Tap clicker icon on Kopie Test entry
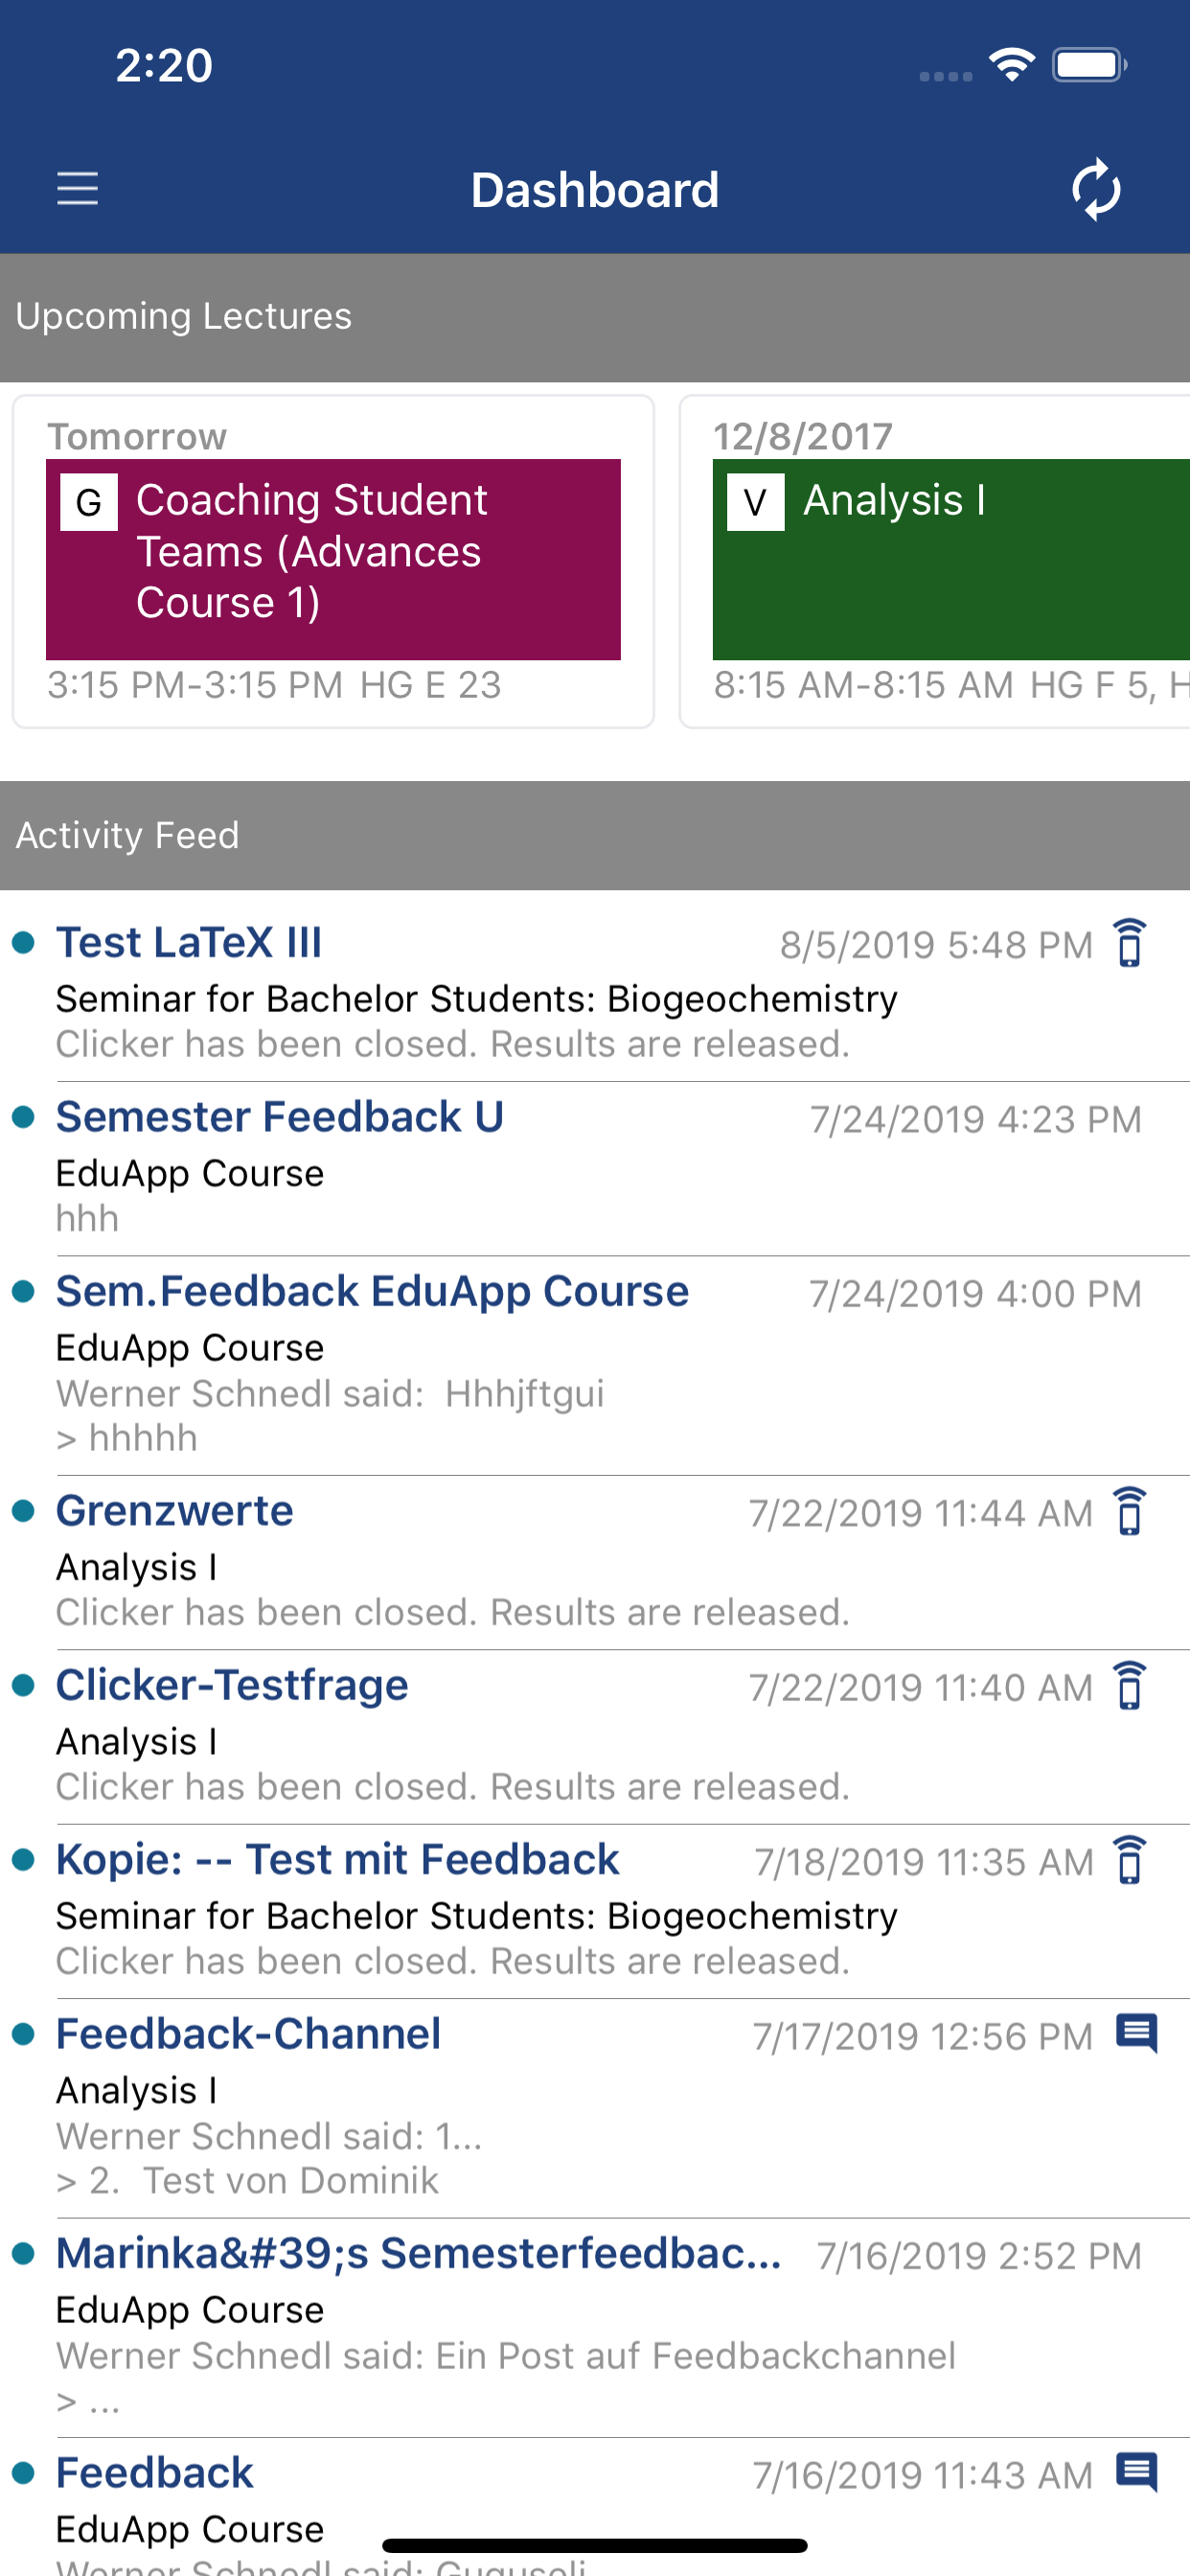 point(1130,1860)
